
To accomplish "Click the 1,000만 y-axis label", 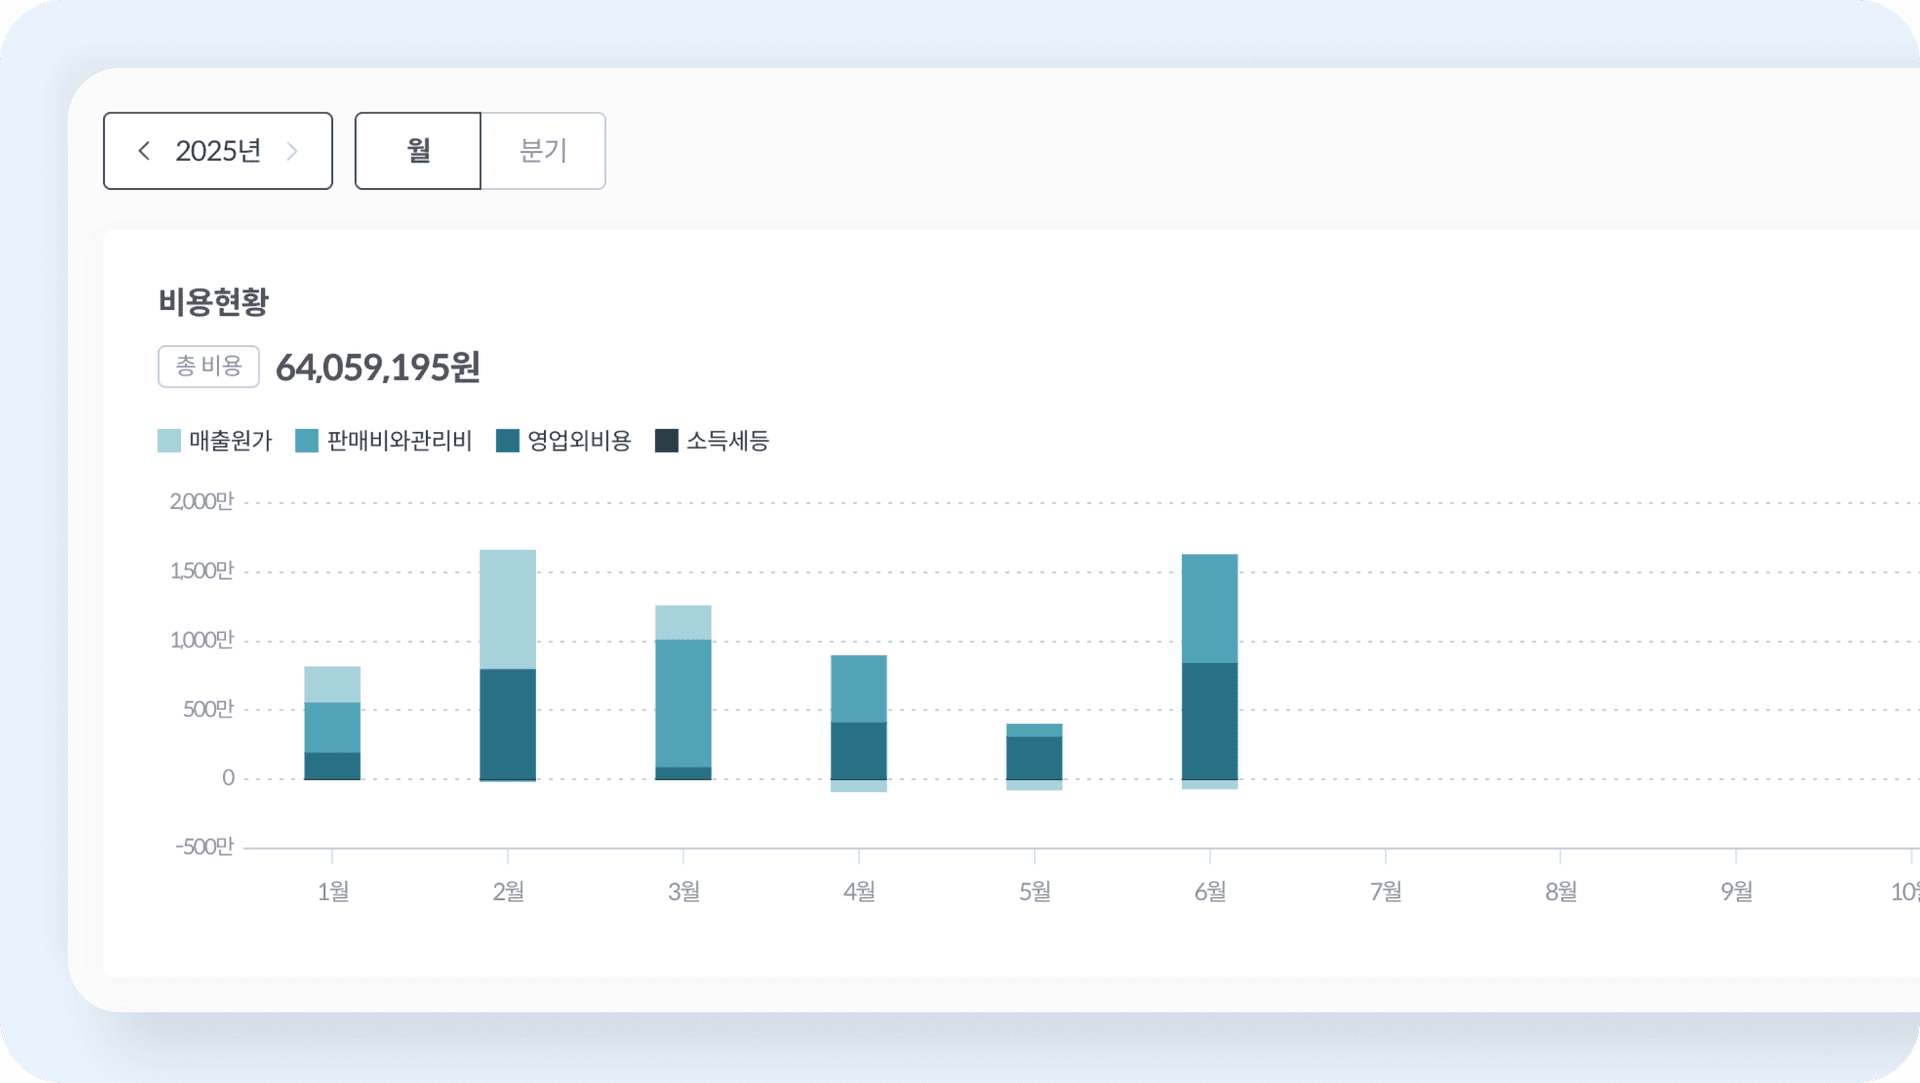I will click(201, 639).
